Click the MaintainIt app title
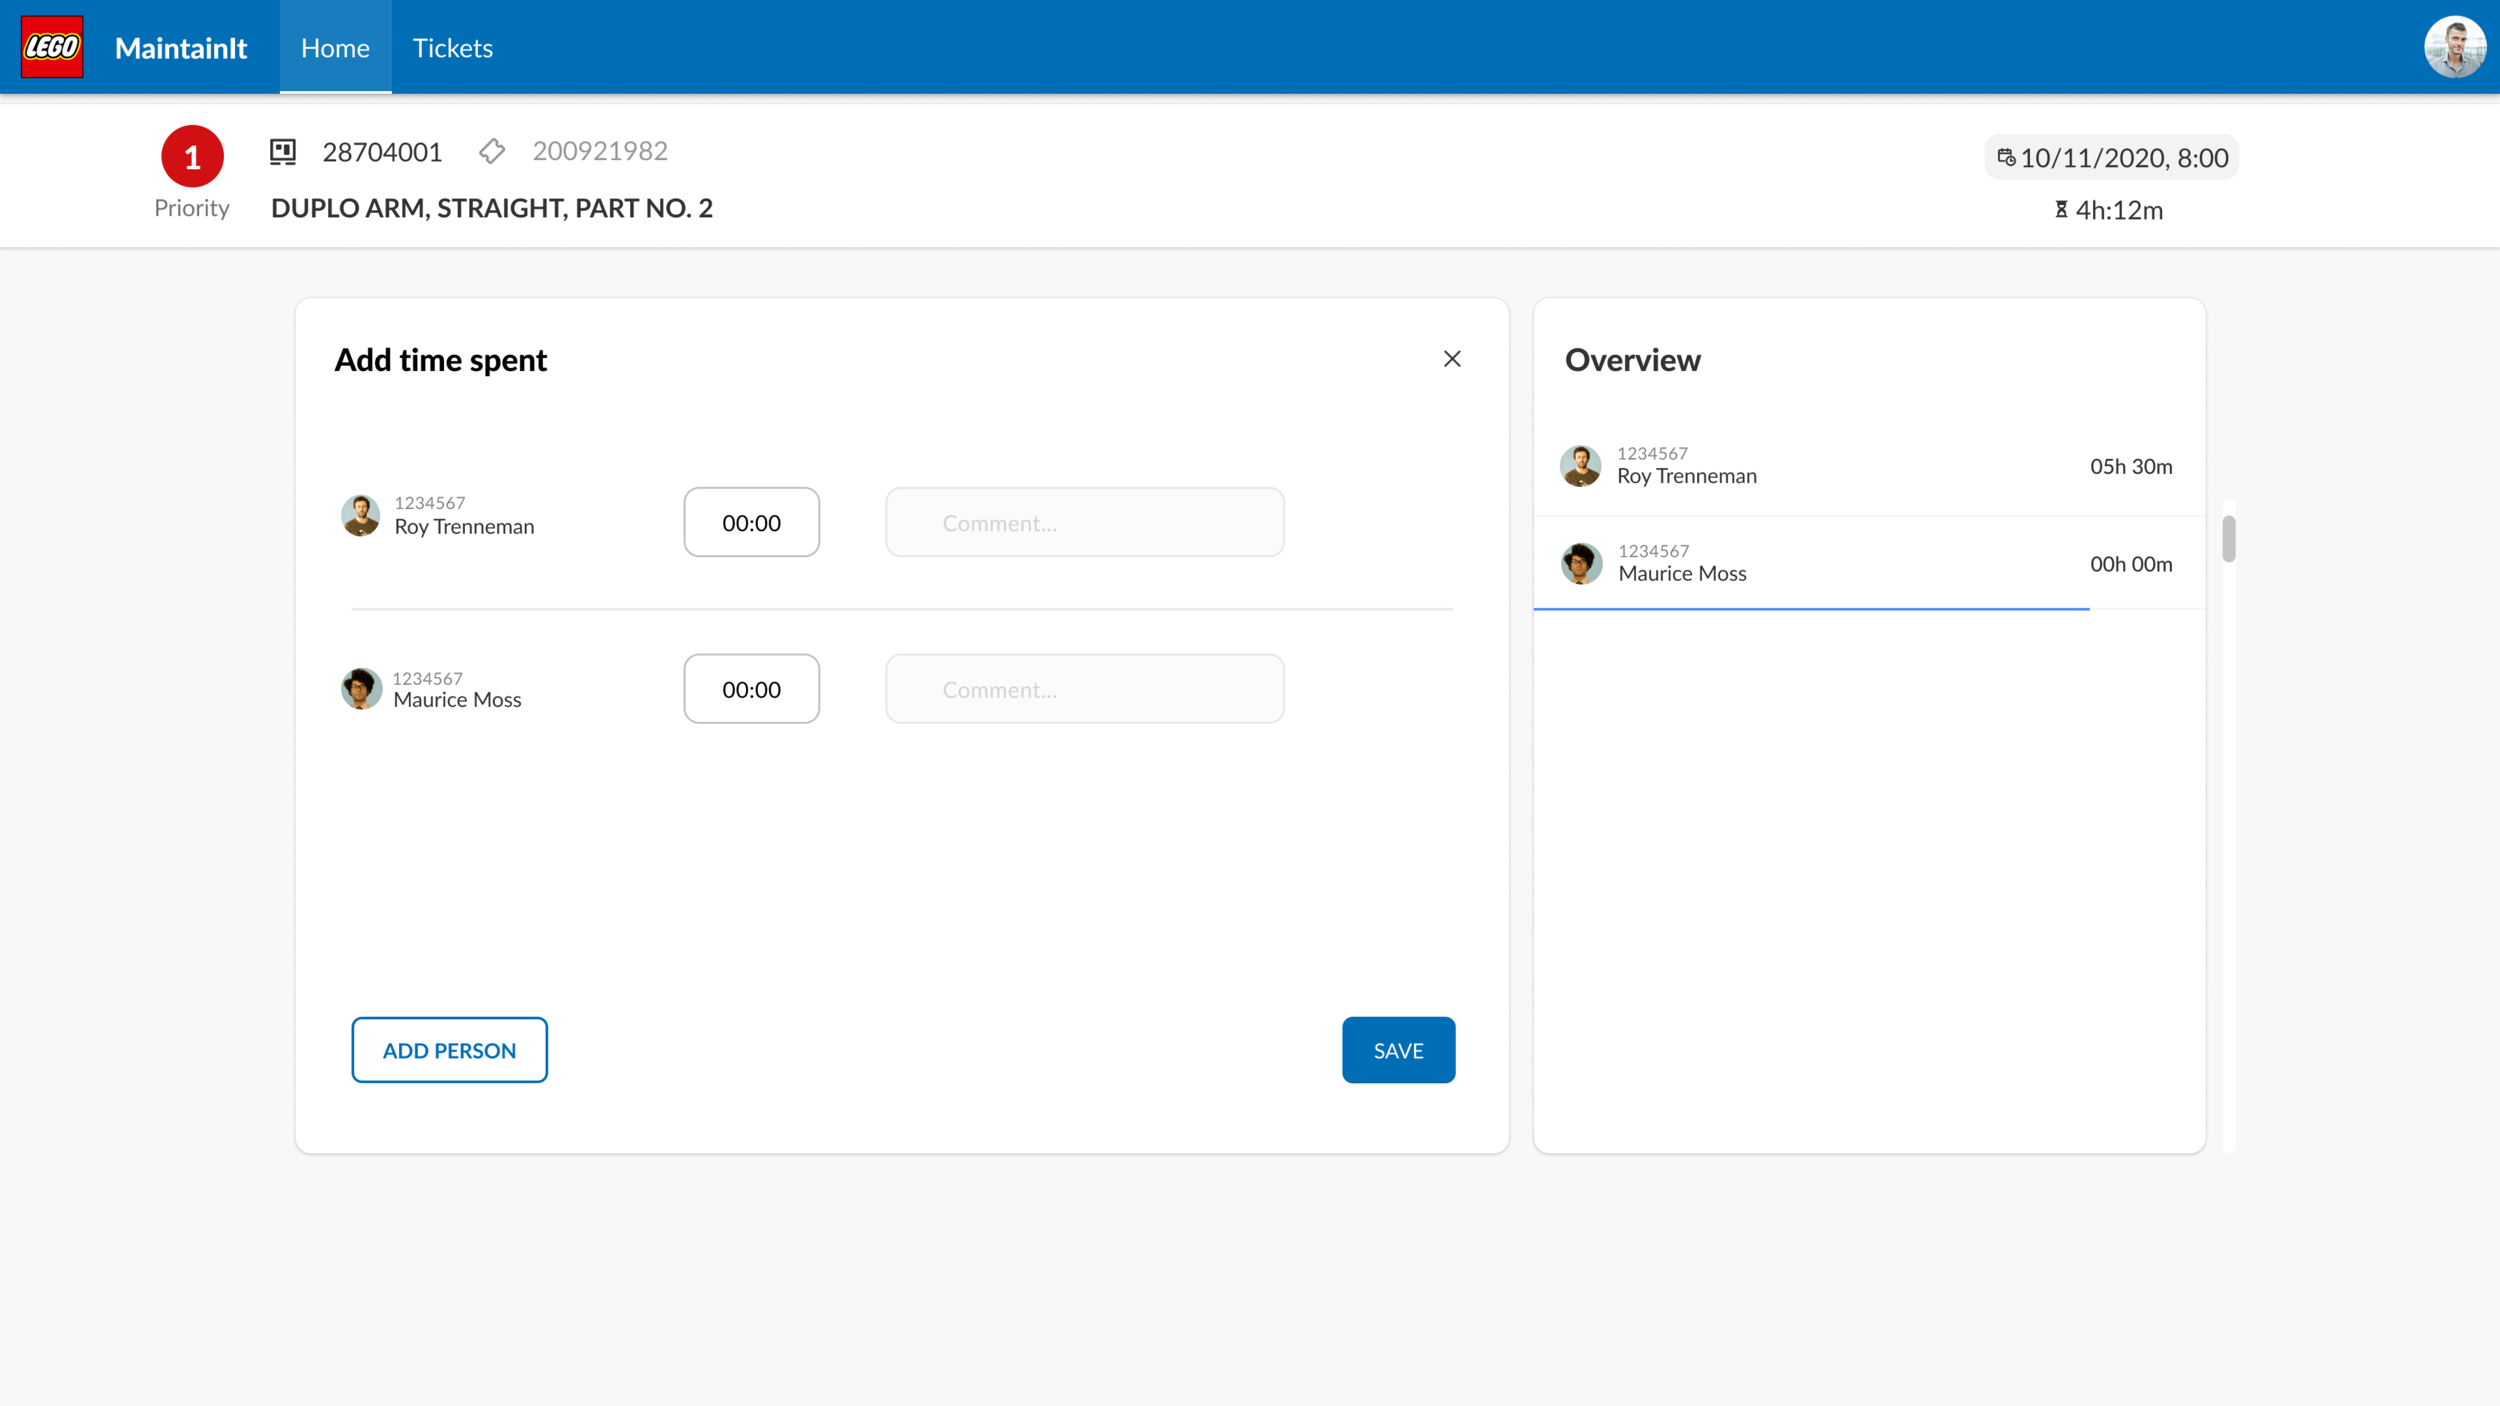The height and width of the screenshot is (1406, 2500). coord(181,48)
